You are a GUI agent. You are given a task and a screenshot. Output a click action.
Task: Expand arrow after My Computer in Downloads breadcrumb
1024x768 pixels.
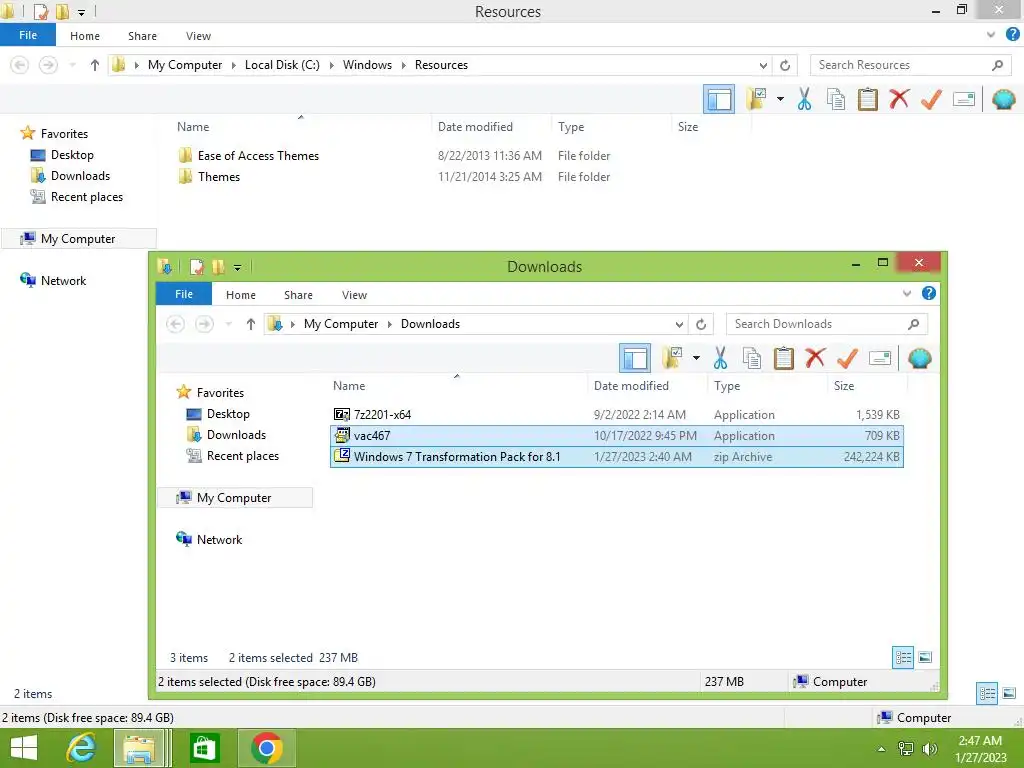click(389, 324)
